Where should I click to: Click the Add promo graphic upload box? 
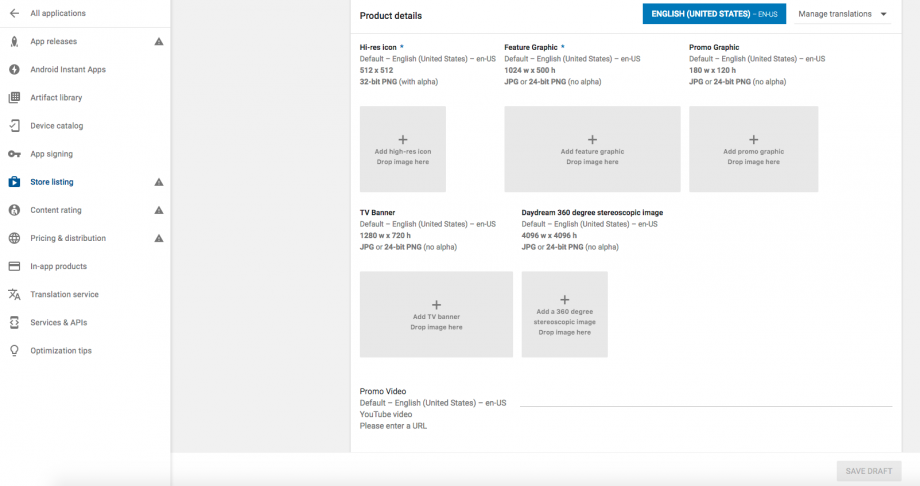(x=753, y=149)
